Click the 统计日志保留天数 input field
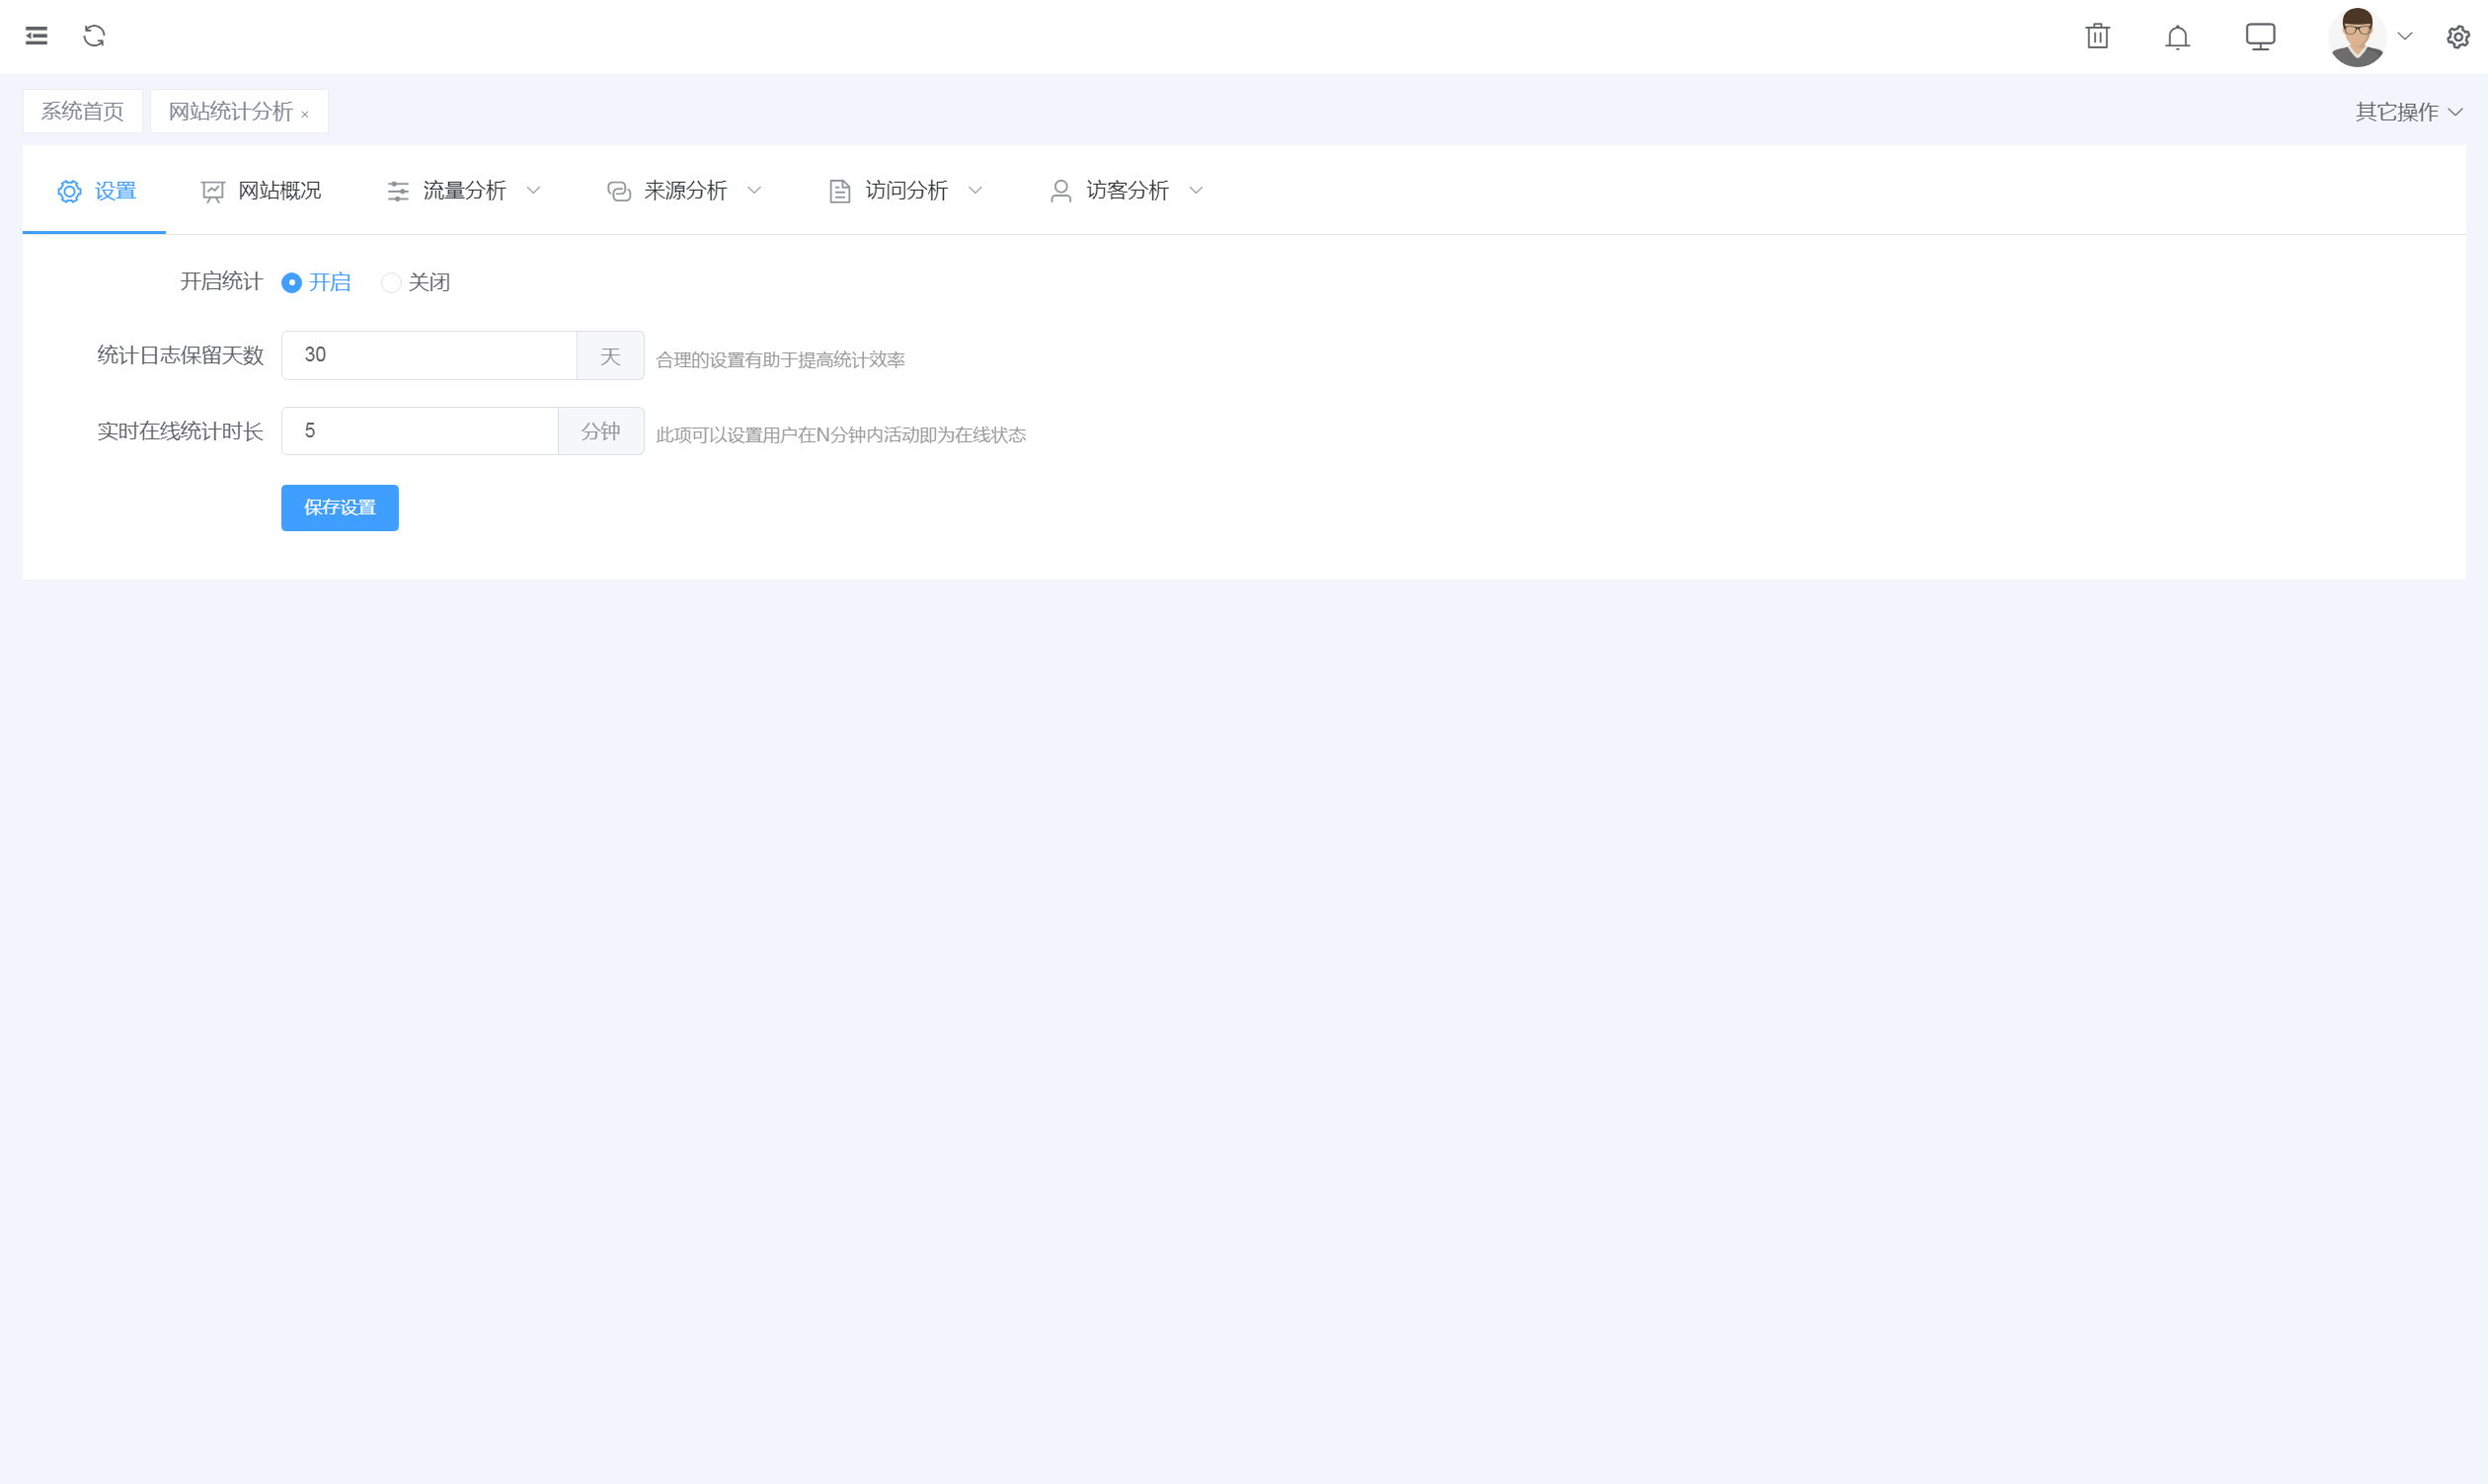 pyautogui.click(x=429, y=355)
